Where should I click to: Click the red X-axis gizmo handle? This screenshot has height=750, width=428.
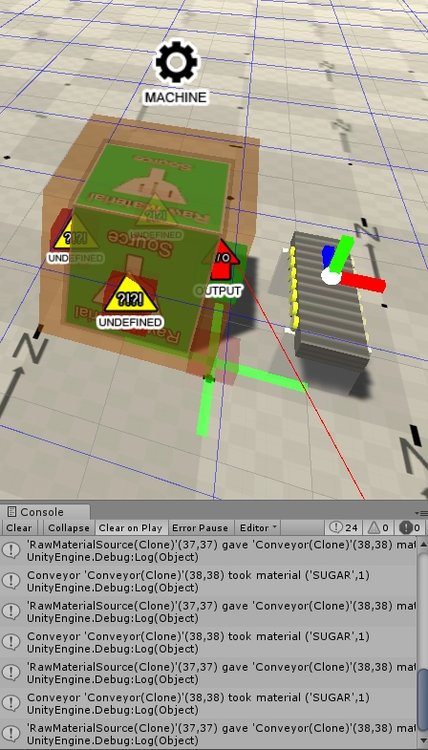tap(363, 282)
